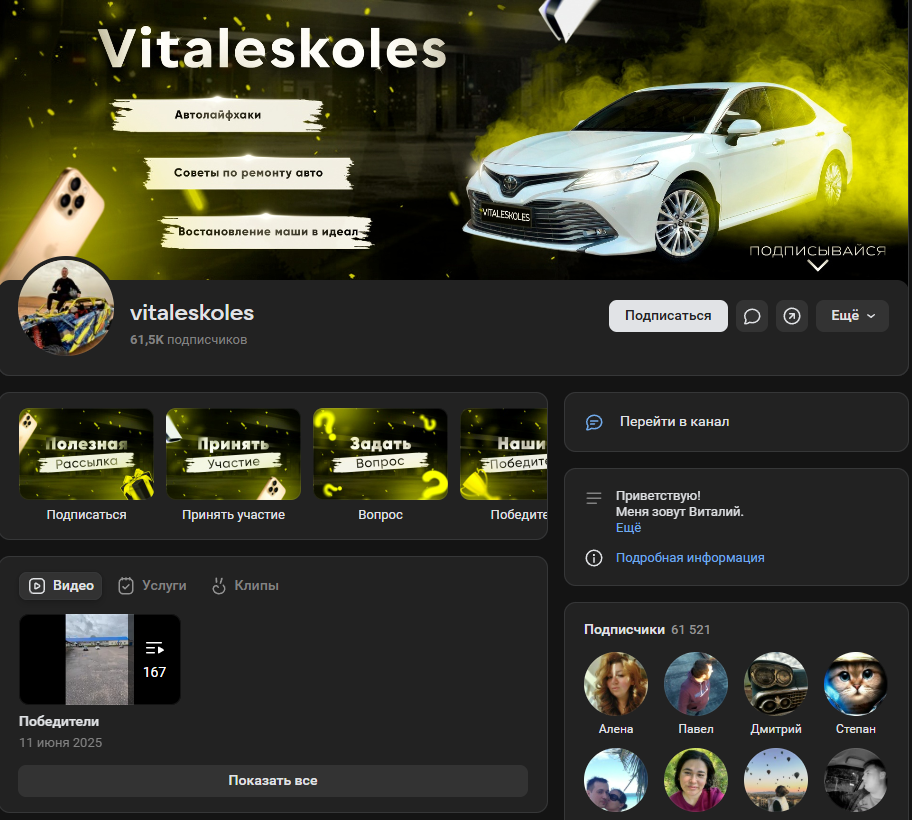Viewport: 912px width, 820px height.
Task: Open the Задать Вопрос menu tile
Action: point(380,454)
